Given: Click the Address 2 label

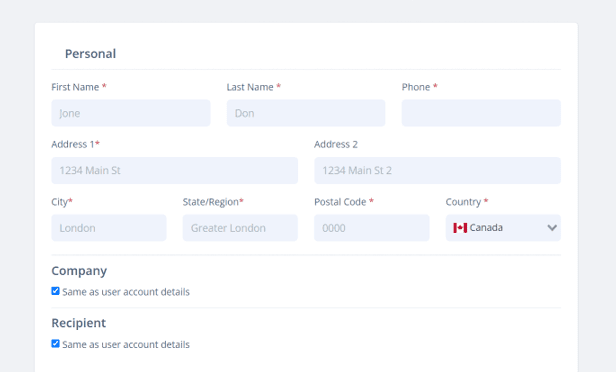Looking at the screenshot, I should click(x=336, y=144).
